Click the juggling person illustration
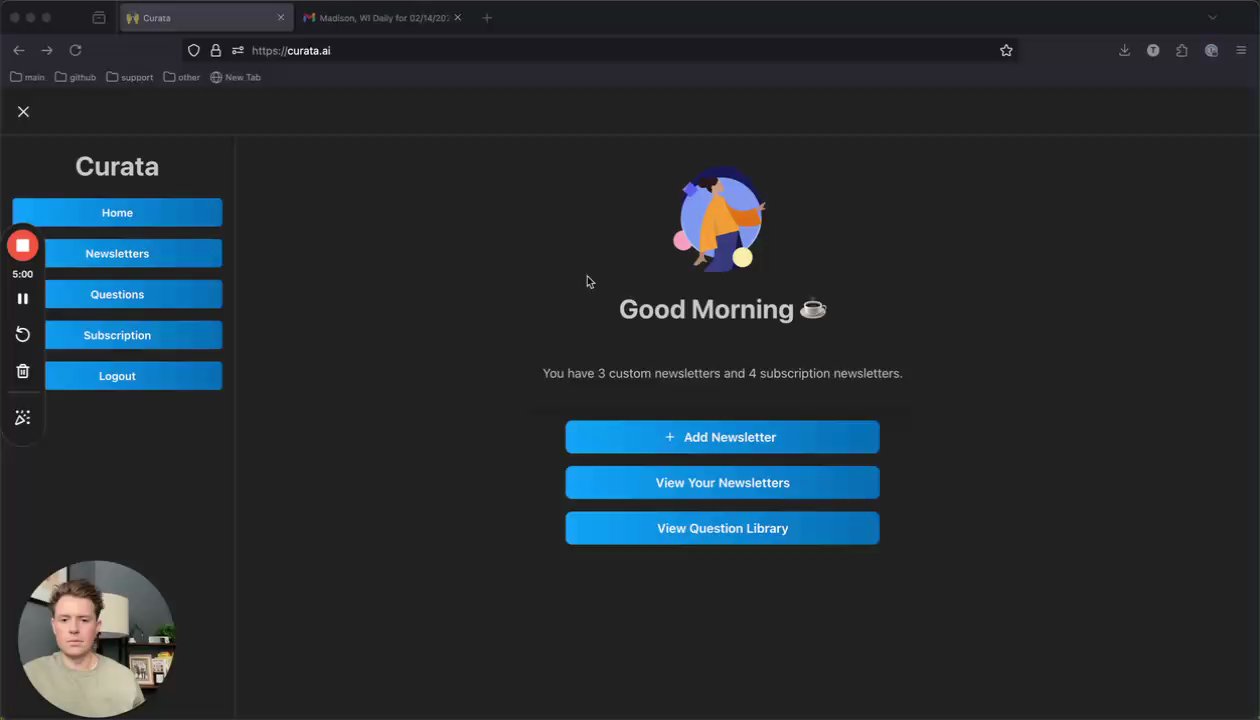1260x720 pixels. click(720, 219)
